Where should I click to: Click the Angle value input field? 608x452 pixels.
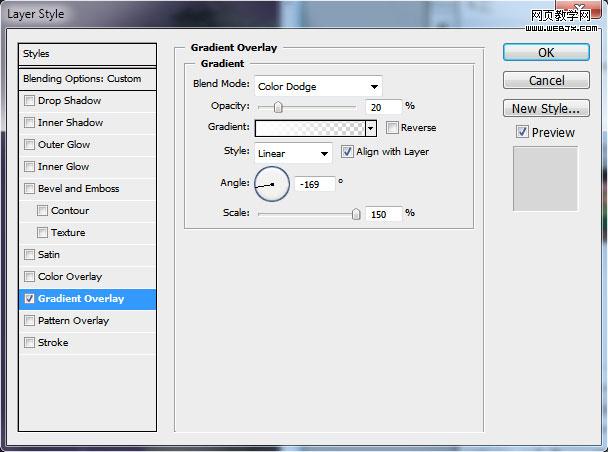[x=314, y=184]
